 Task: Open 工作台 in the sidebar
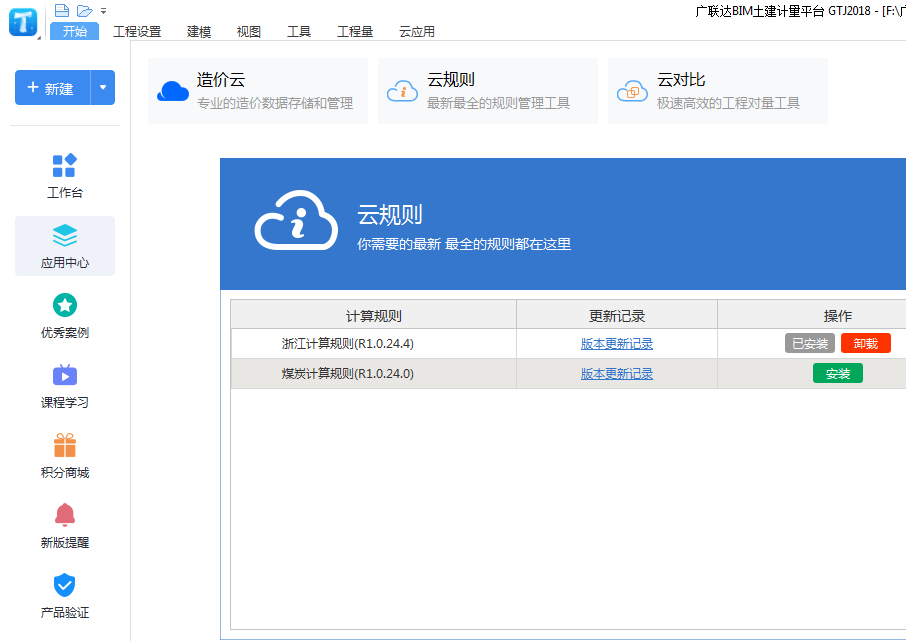pyautogui.click(x=65, y=176)
